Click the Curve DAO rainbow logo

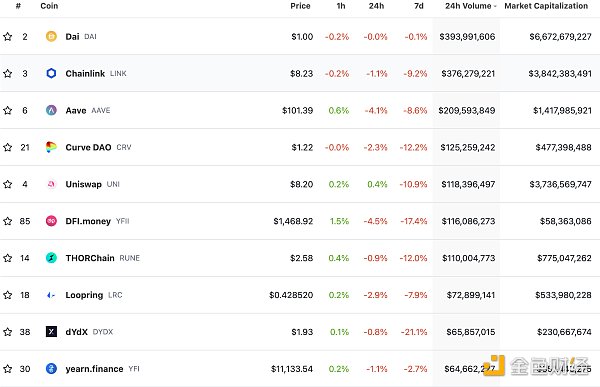click(x=51, y=147)
